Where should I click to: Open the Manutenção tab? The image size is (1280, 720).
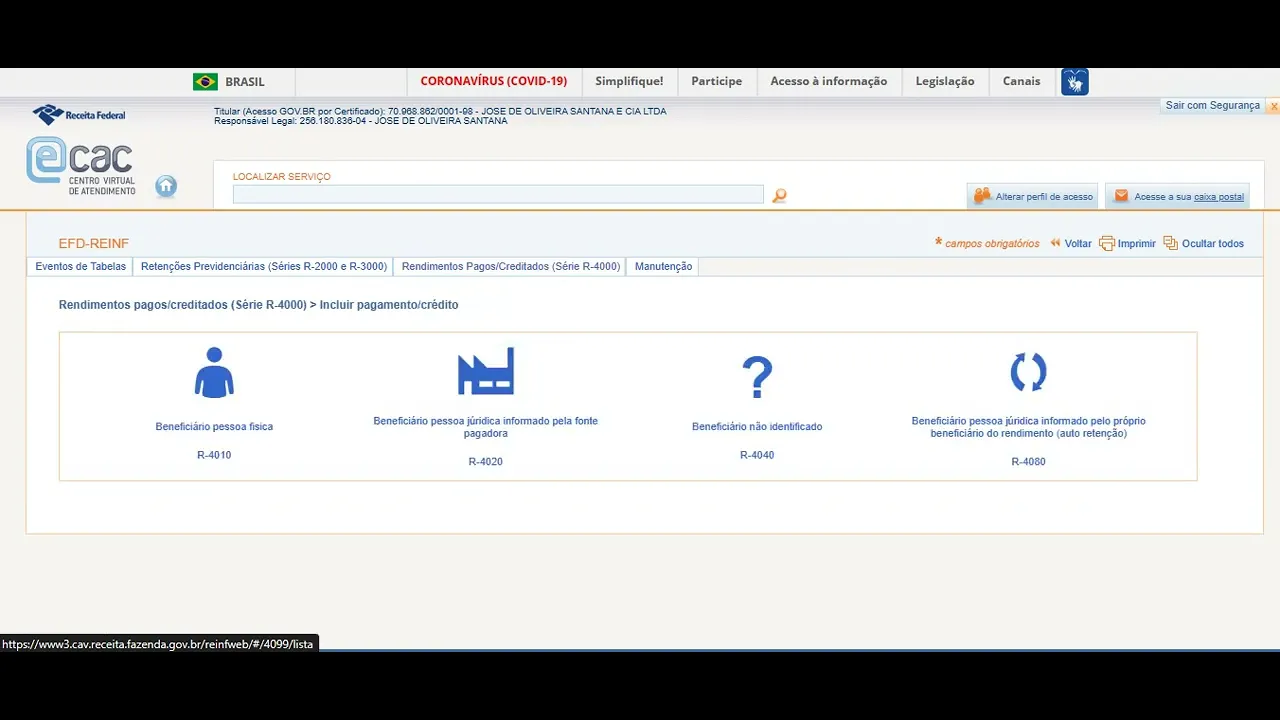coord(663,267)
